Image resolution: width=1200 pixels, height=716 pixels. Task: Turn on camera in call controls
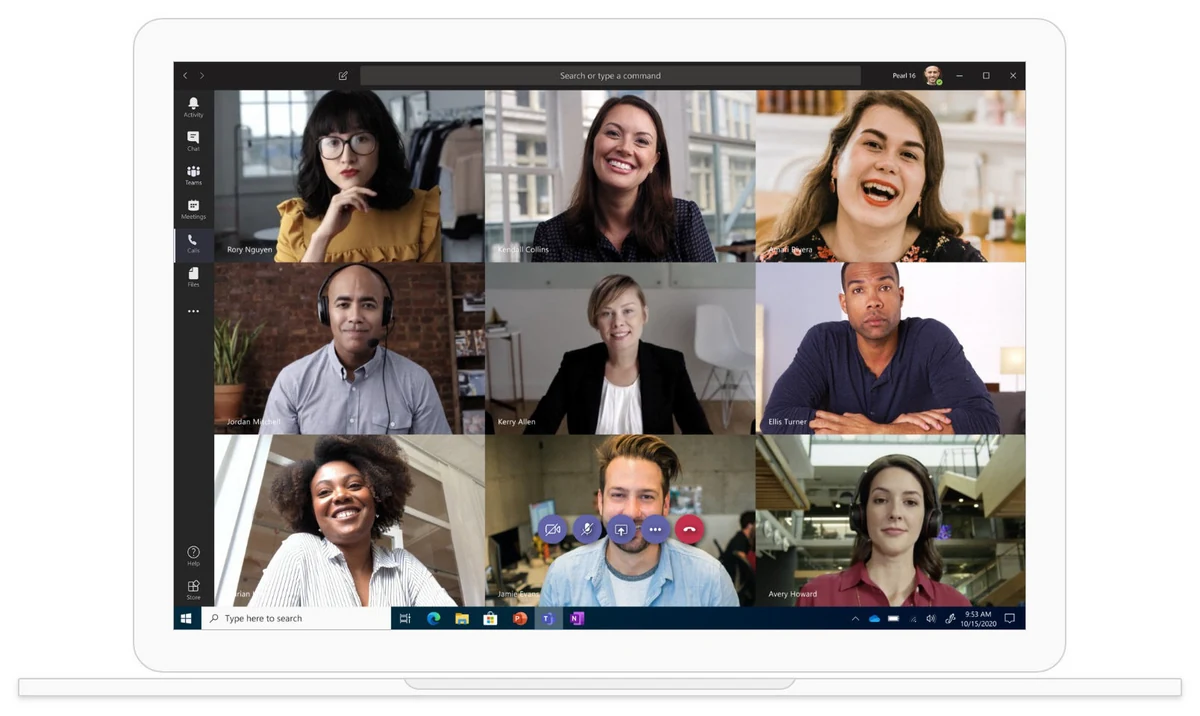click(x=552, y=529)
